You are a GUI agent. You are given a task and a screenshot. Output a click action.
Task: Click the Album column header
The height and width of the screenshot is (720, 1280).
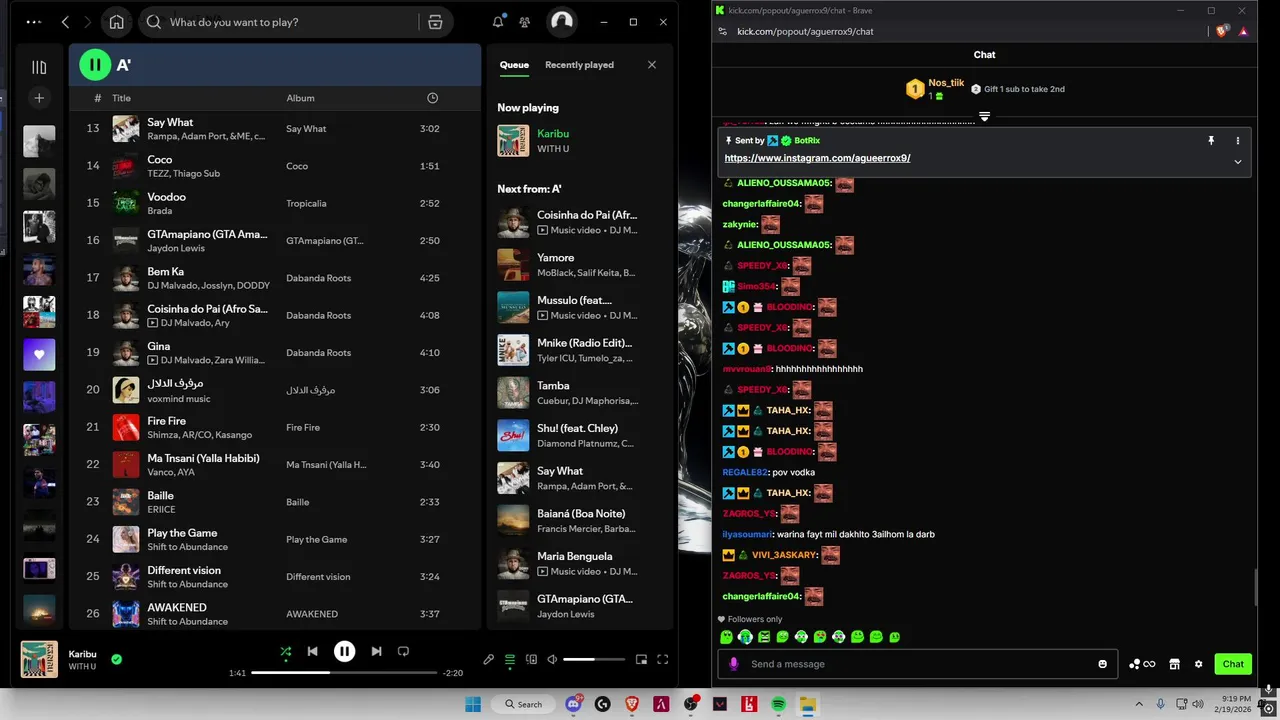point(300,98)
